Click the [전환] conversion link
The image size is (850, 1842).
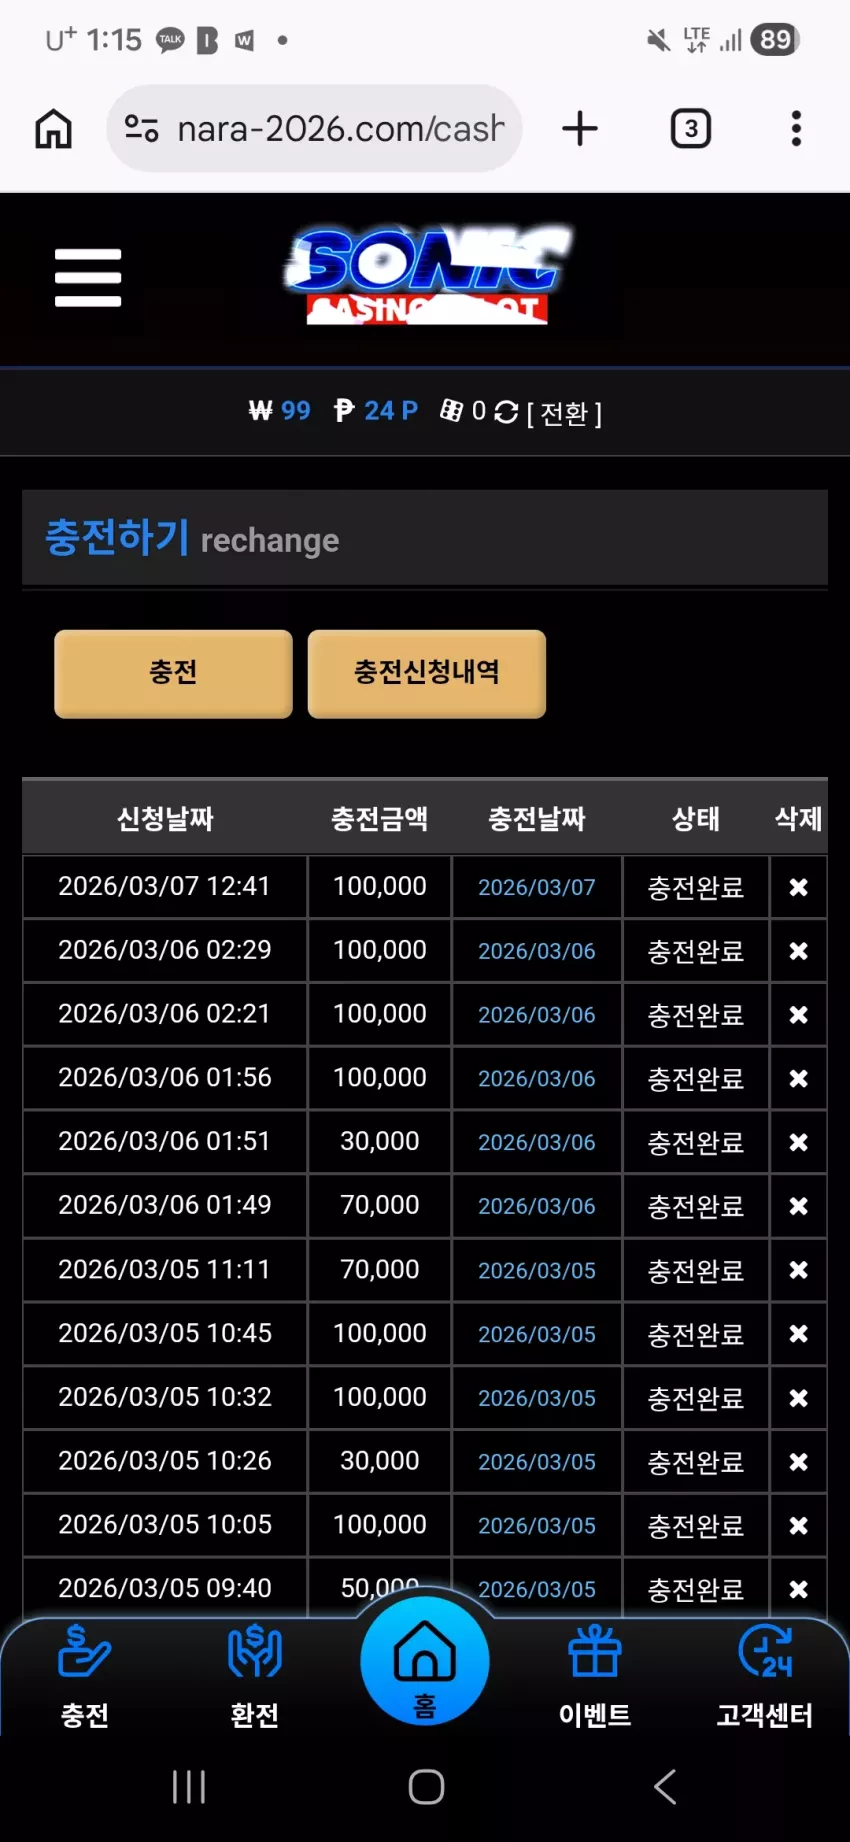pos(564,413)
